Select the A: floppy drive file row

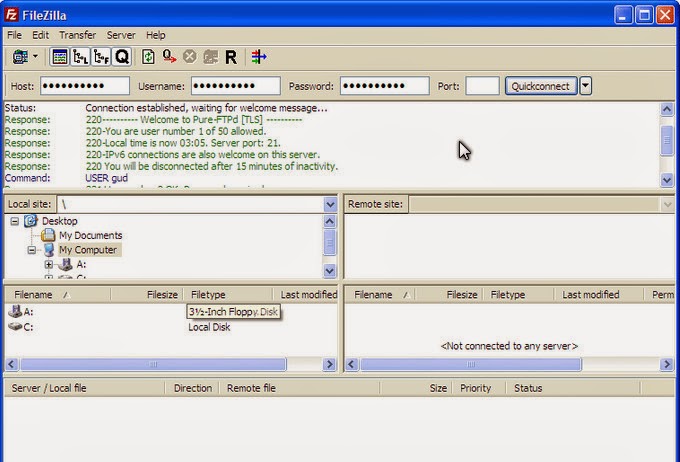[171, 311]
